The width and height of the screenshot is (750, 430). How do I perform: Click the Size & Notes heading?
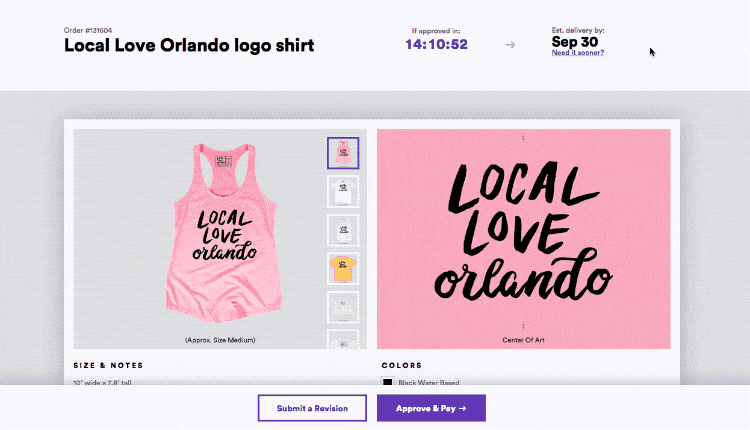[x=109, y=365]
